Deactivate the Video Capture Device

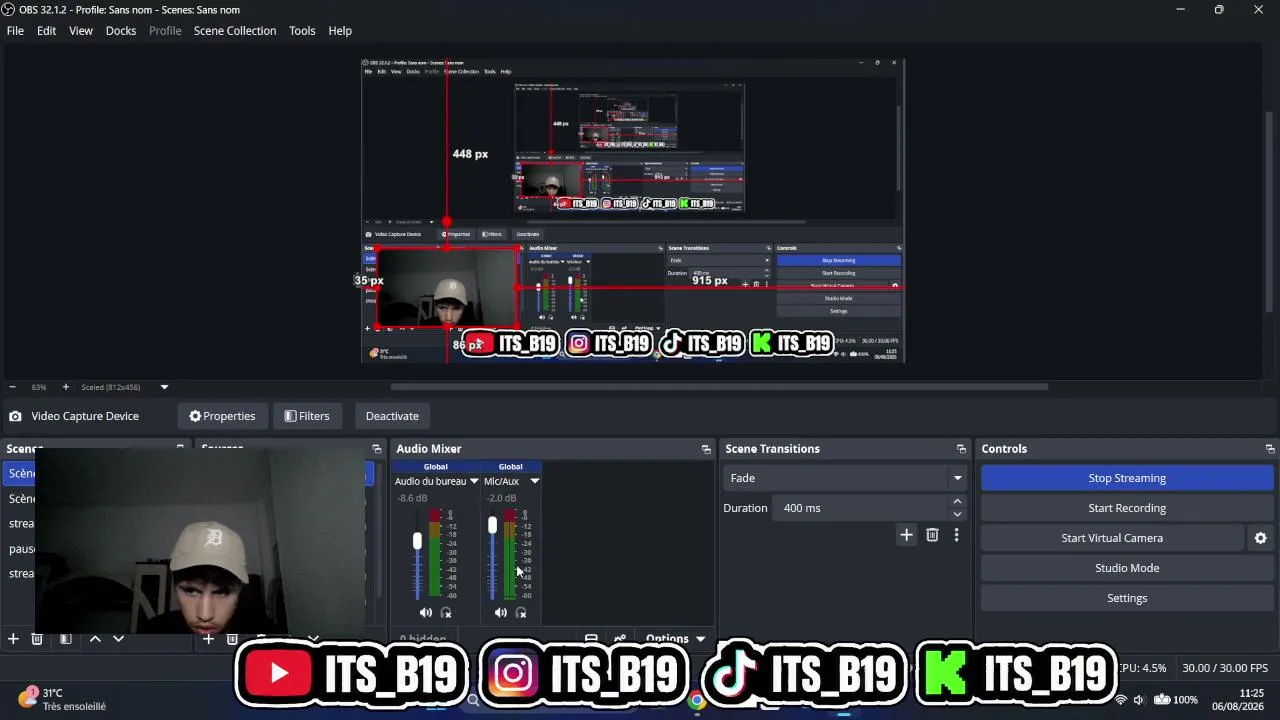click(392, 416)
